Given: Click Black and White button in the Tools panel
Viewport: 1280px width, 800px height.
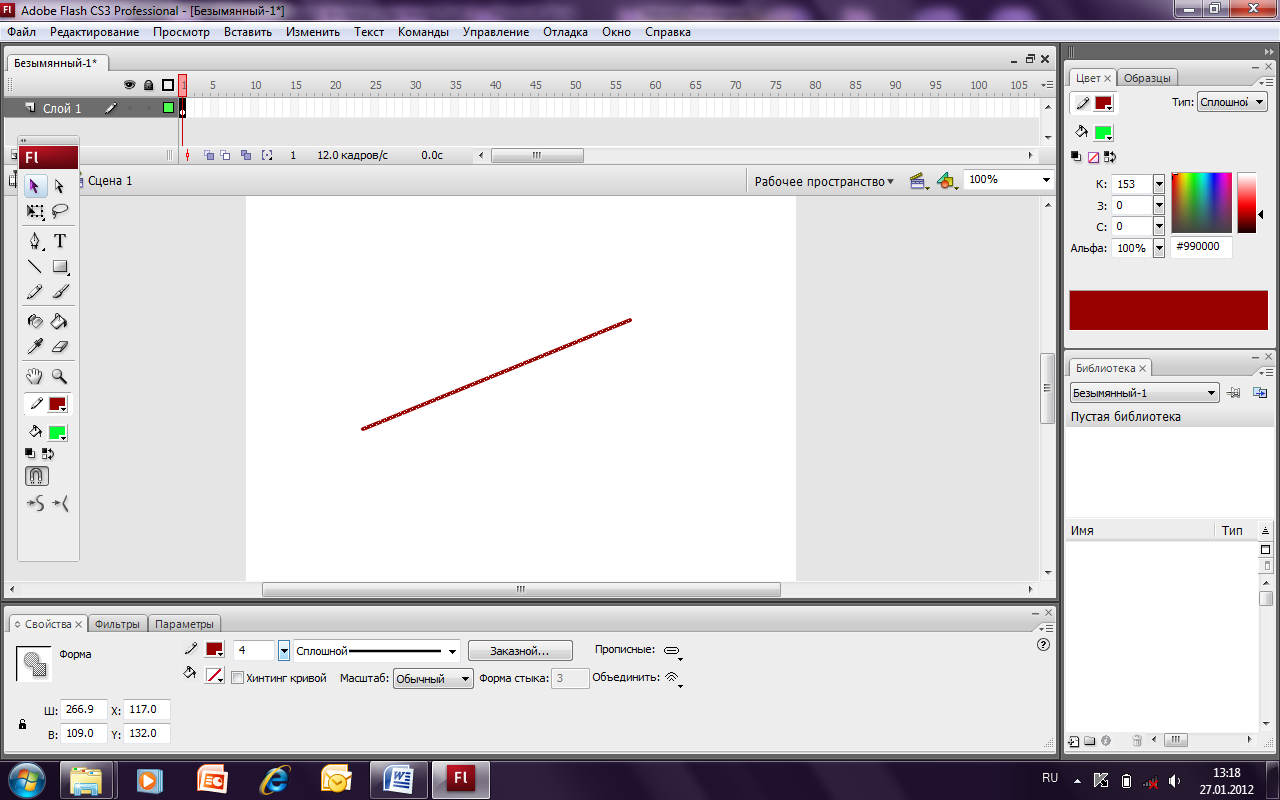Looking at the screenshot, I should [x=31, y=454].
